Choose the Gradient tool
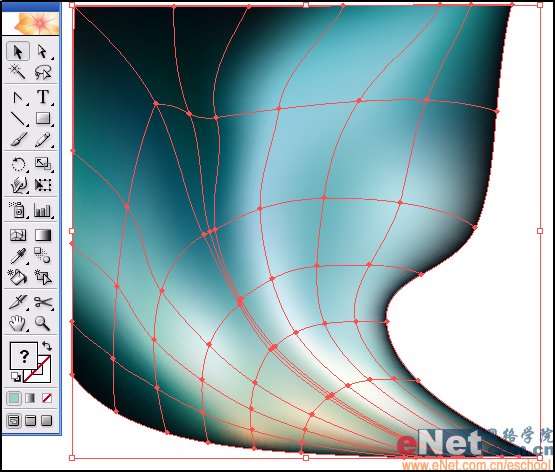This screenshot has height=472, width=555. pyautogui.click(x=42, y=235)
